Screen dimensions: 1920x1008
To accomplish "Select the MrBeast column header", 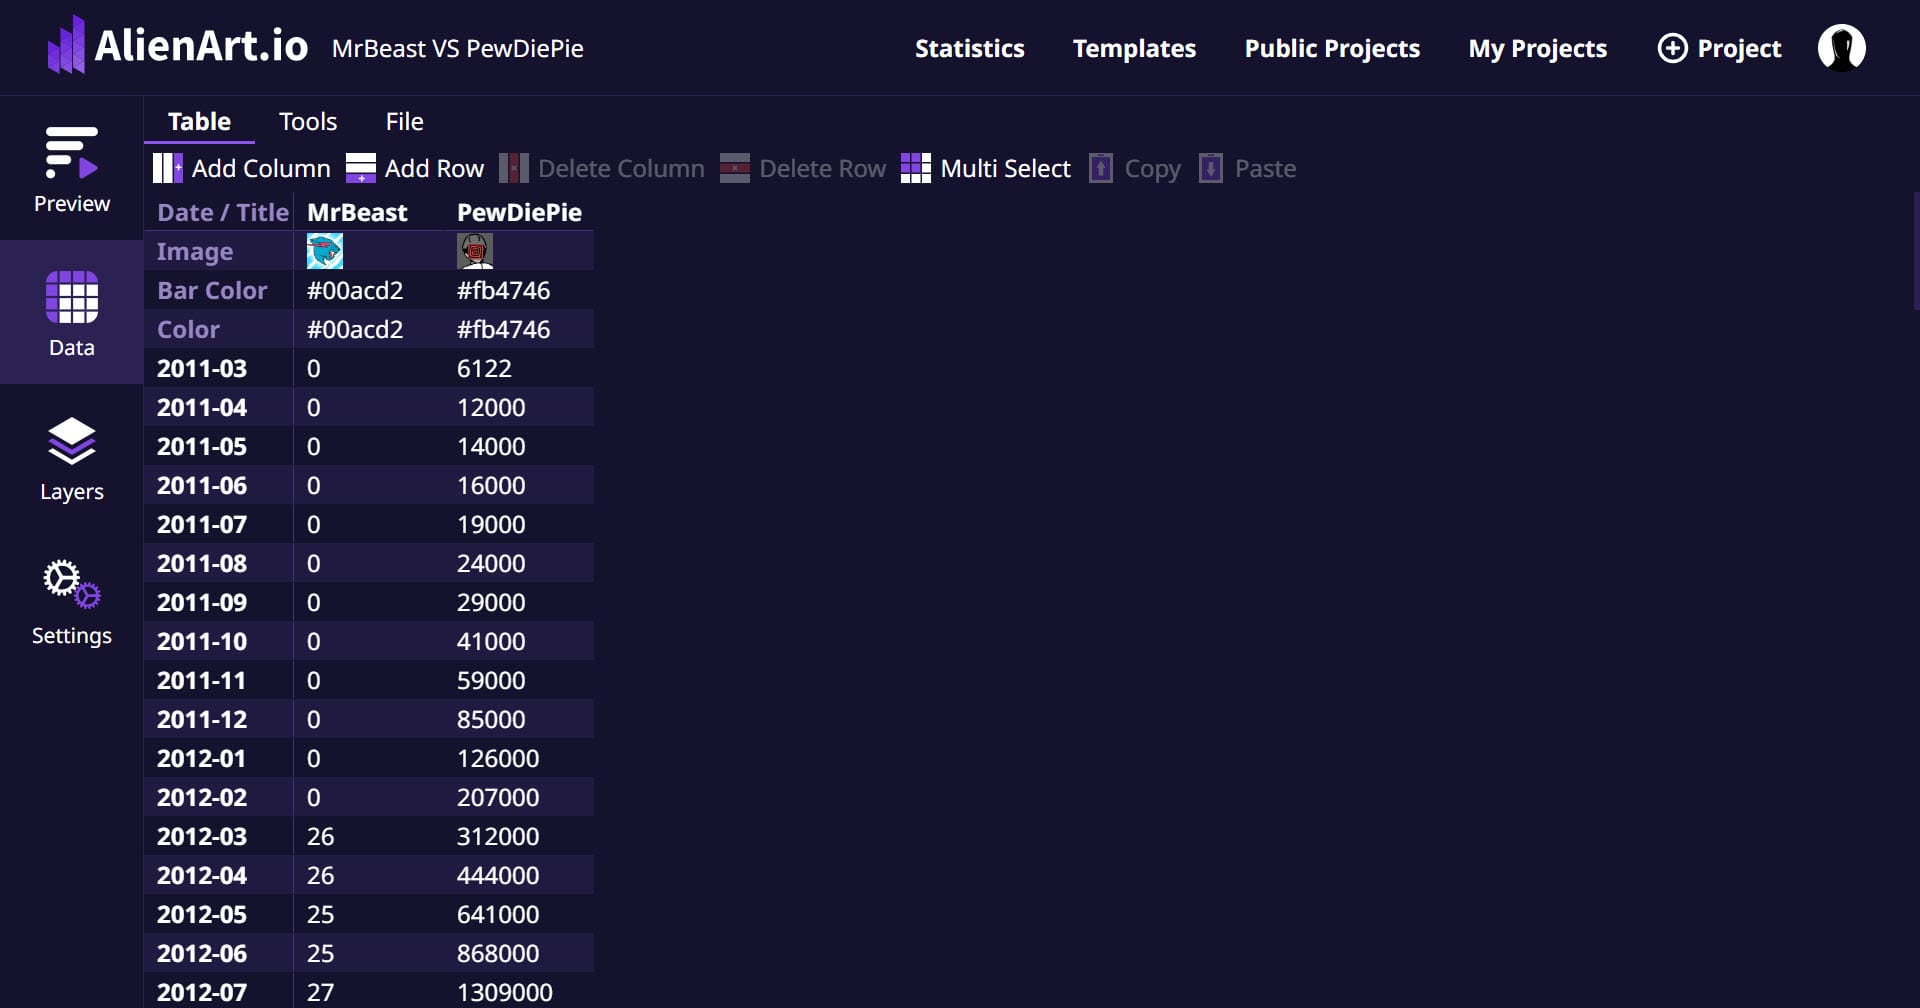I will click(x=368, y=212).
